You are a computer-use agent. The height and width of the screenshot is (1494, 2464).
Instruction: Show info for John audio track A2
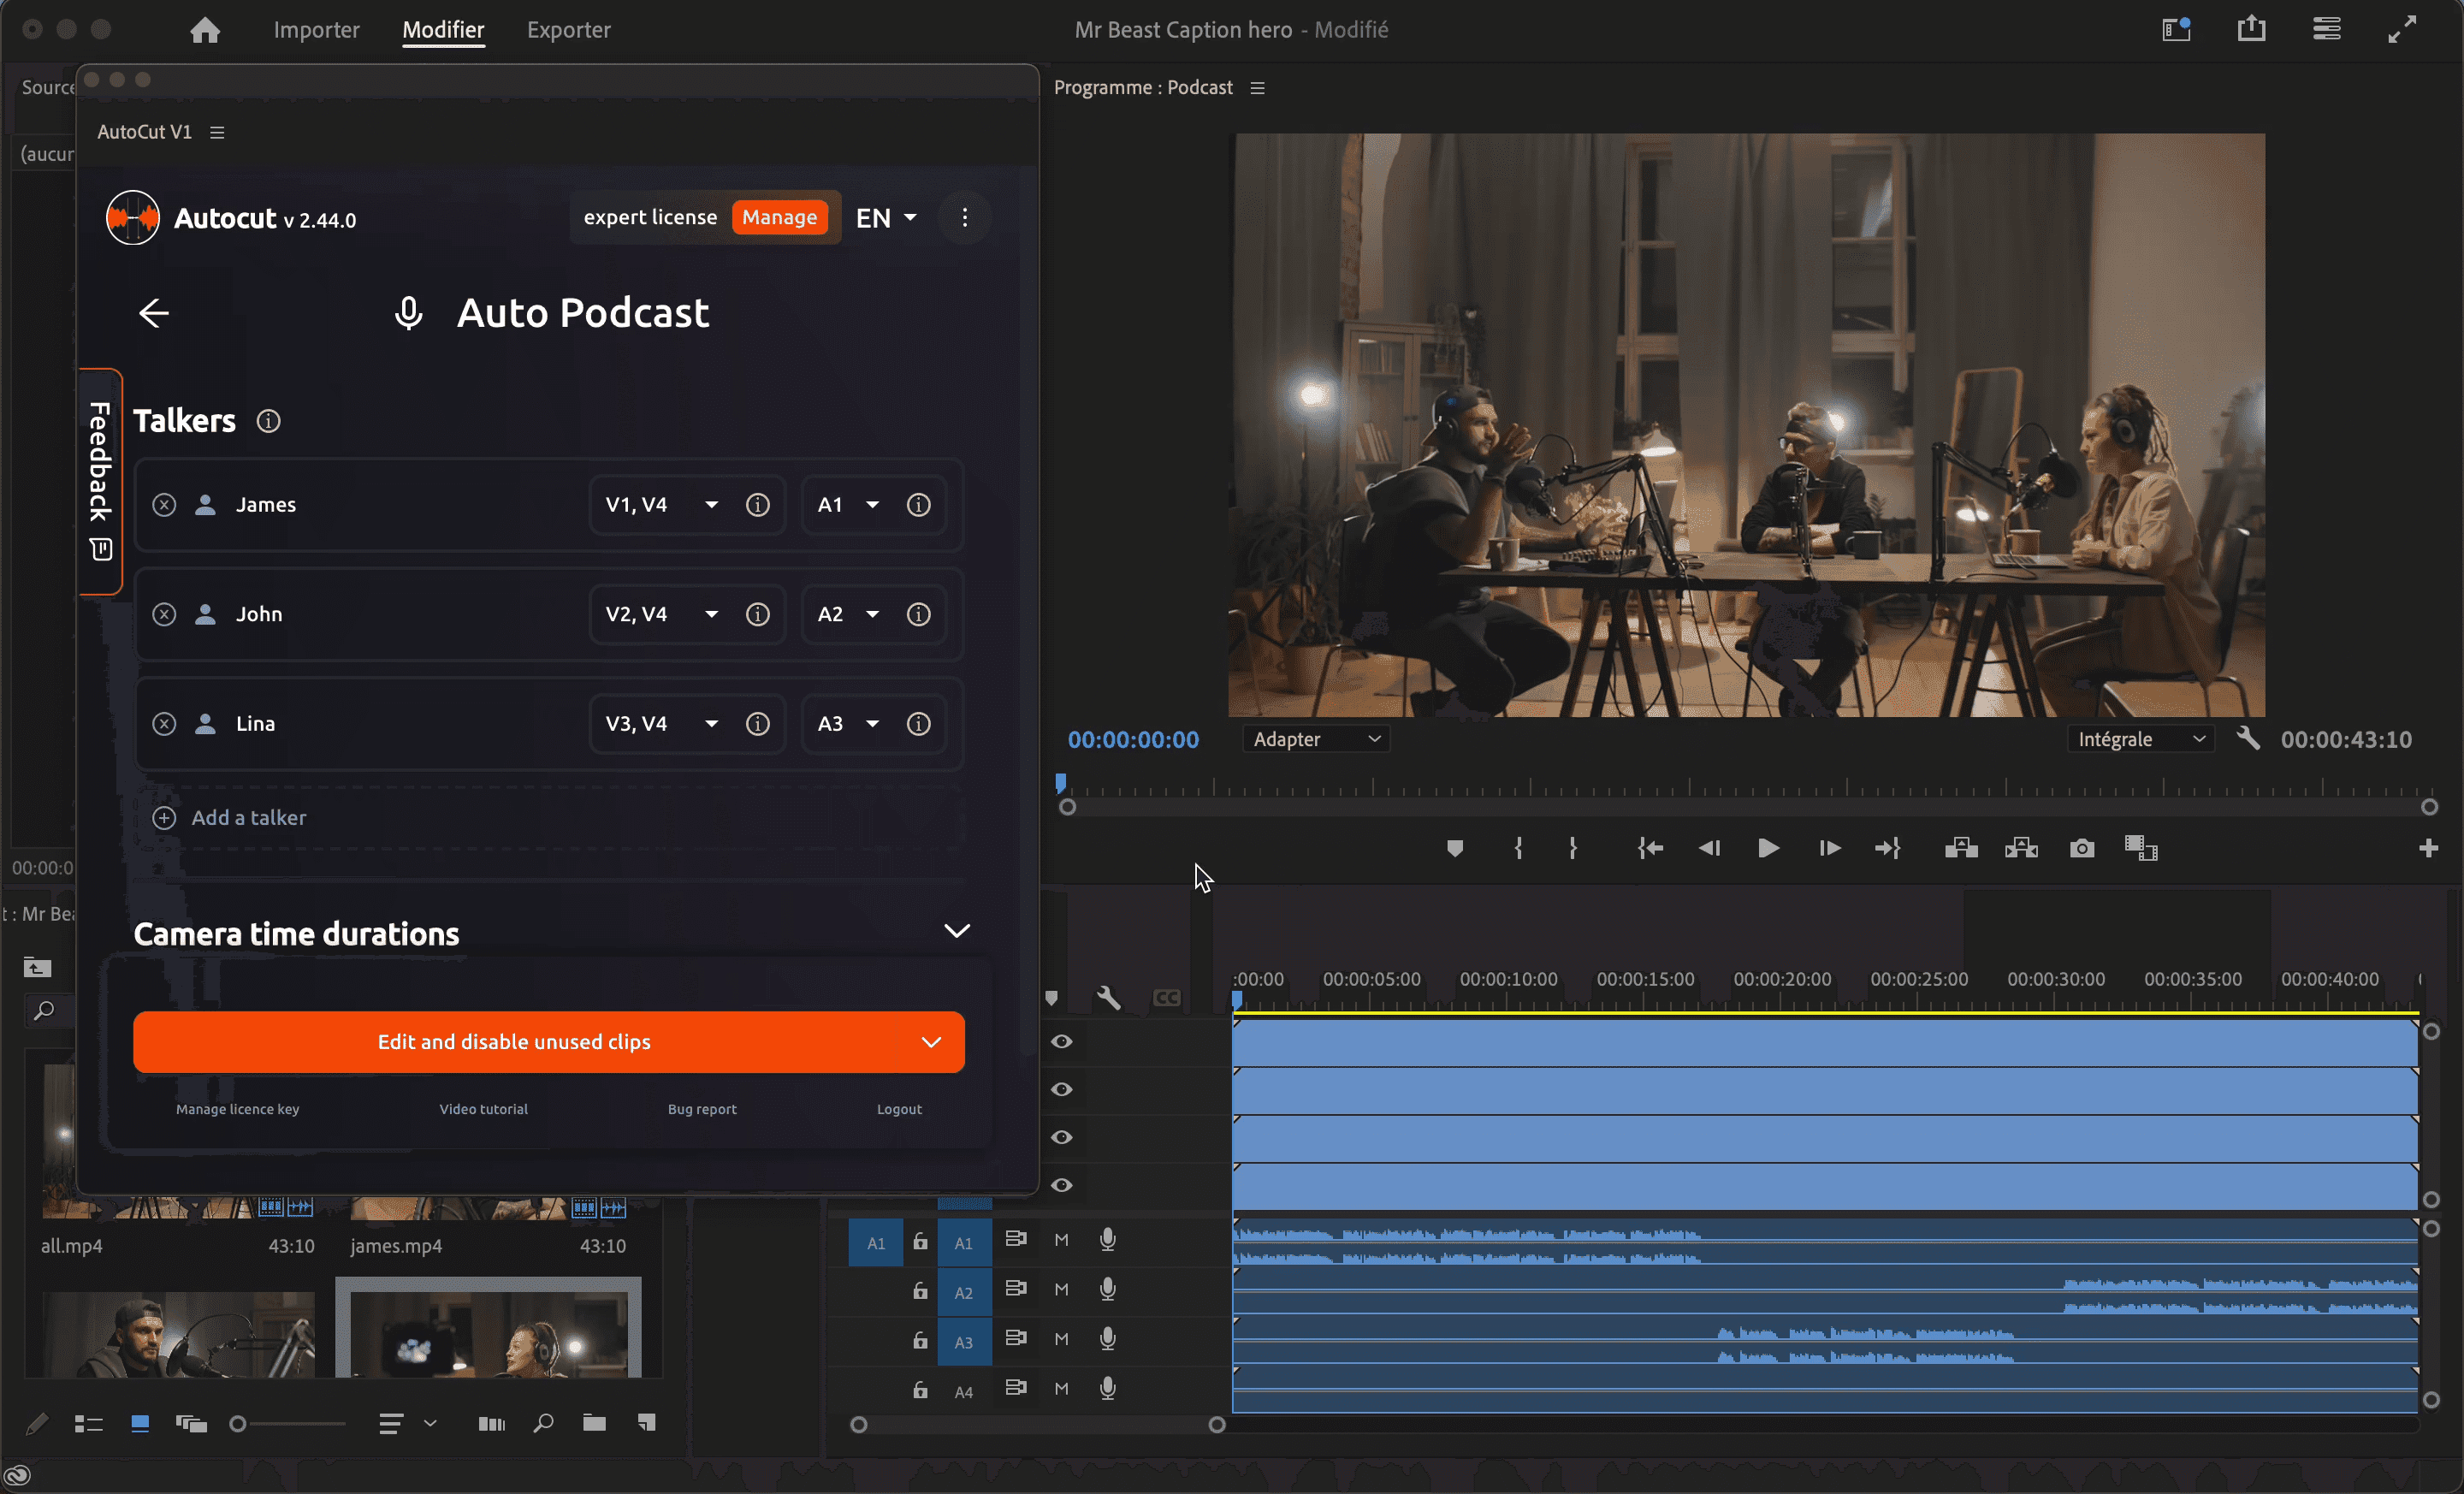point(919,614)
